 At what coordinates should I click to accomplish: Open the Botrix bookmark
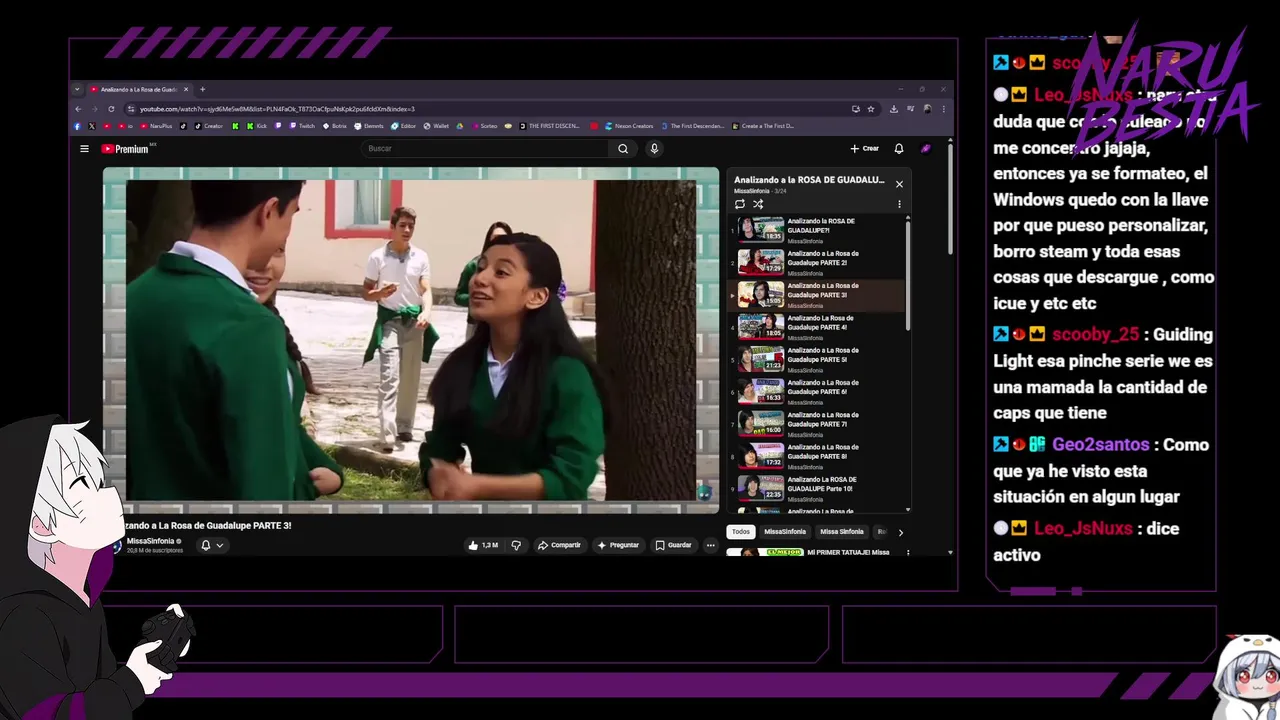(334, 126)
